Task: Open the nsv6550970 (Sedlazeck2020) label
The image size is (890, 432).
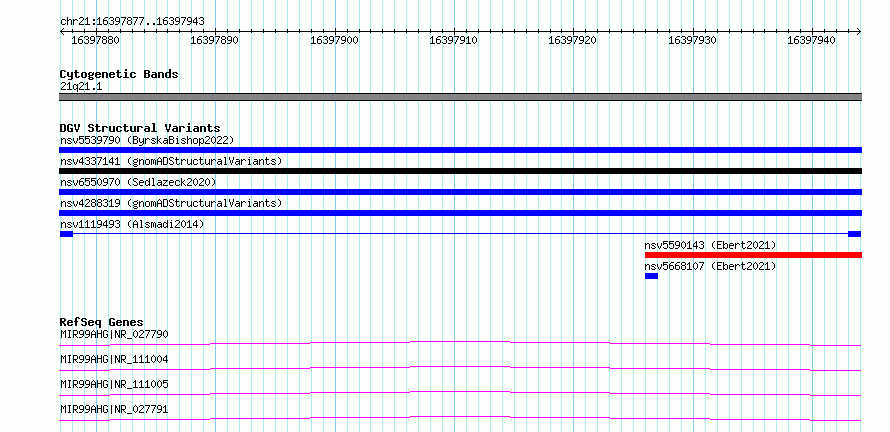Action: tap(138, 182)
